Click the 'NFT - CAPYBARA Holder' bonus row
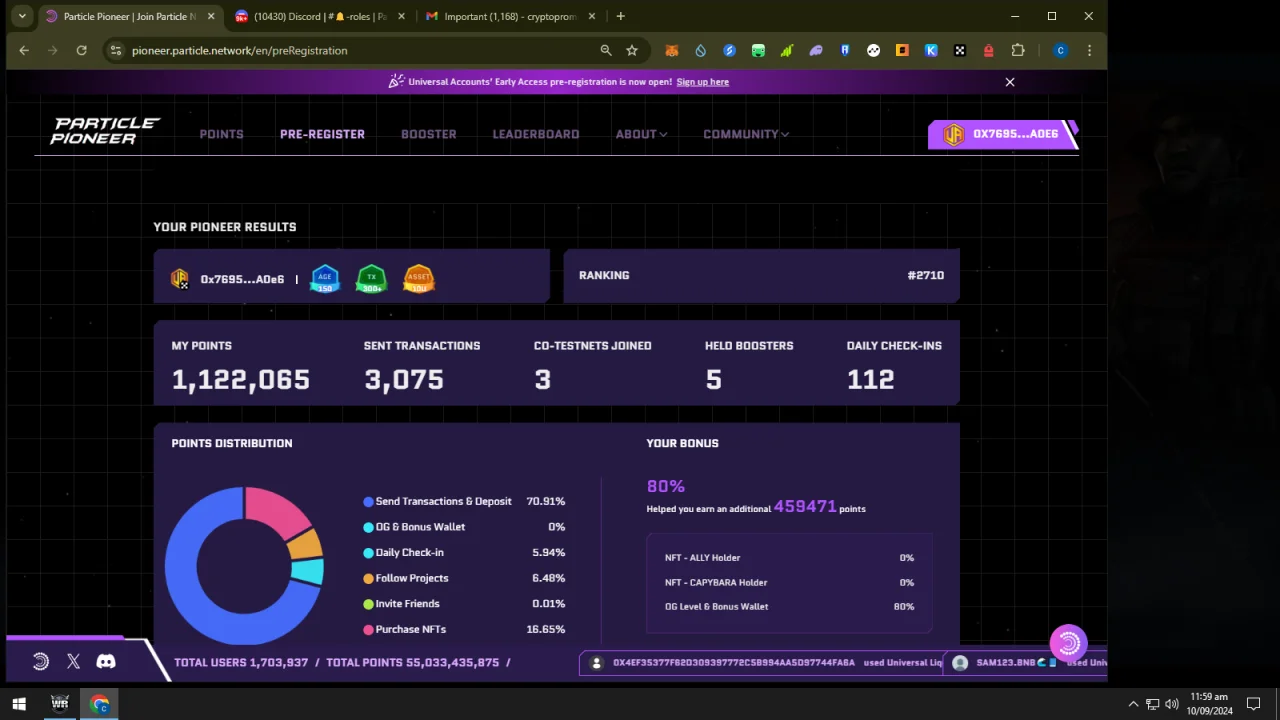The width and height of the screenshot is (1280, 720). [789, 582]
